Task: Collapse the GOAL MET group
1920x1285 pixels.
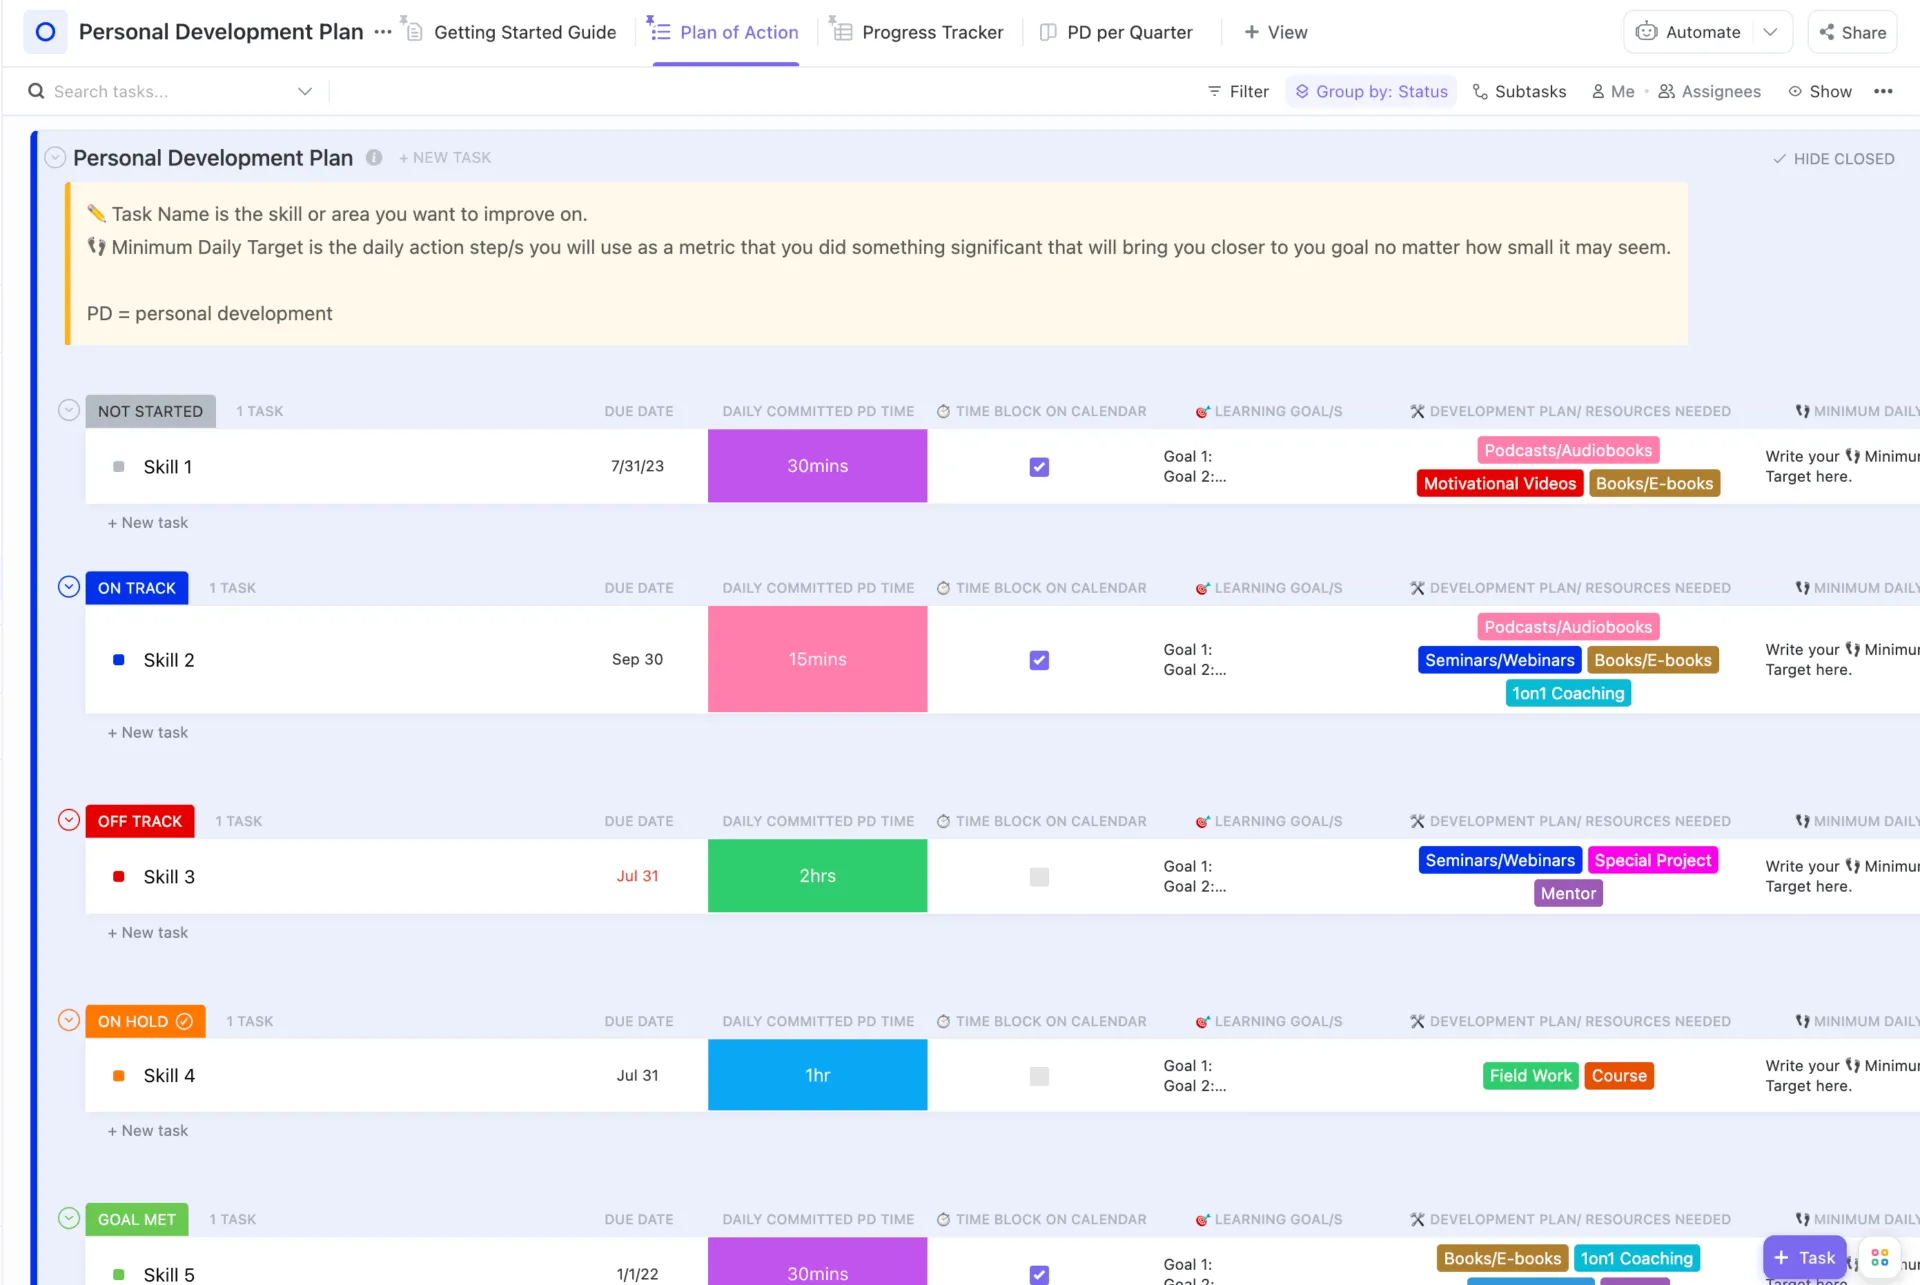Action: click(68, 1218)
